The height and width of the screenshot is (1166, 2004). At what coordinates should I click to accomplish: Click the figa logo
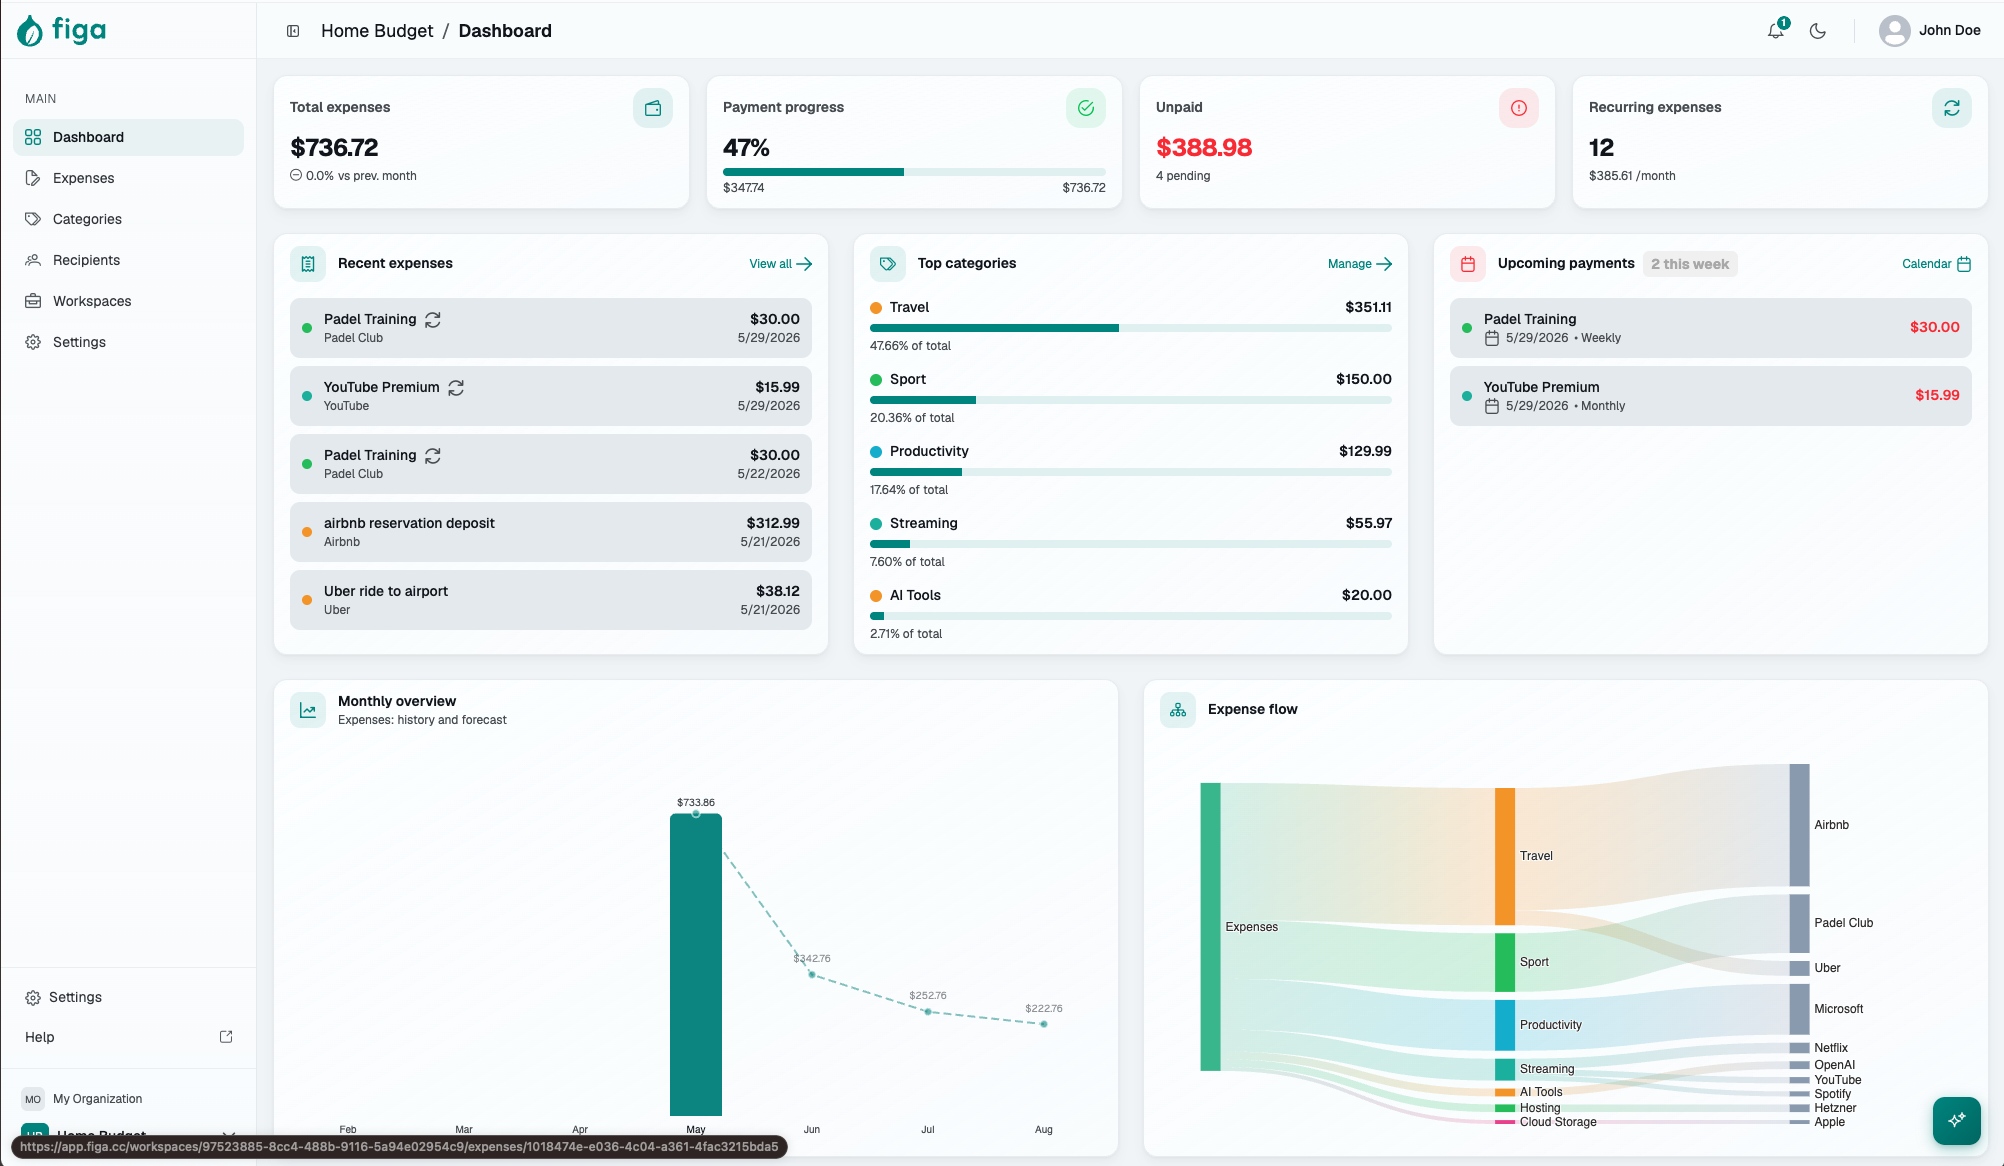[61, 30]
